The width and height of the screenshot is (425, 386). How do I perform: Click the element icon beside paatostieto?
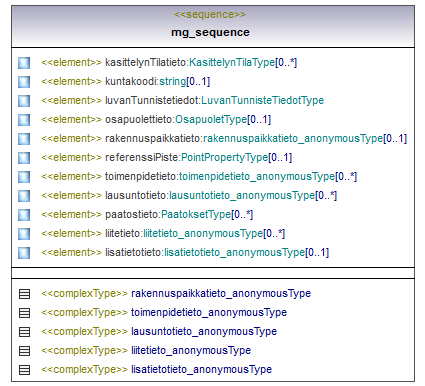[24, 215]
